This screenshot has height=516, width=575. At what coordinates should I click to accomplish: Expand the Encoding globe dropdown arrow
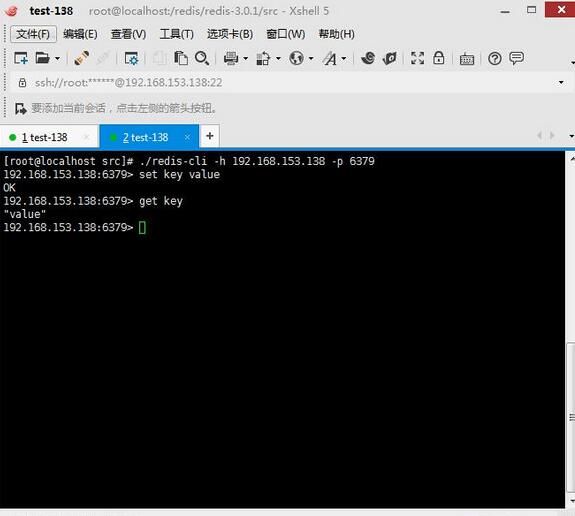click(x=311, y=58)
